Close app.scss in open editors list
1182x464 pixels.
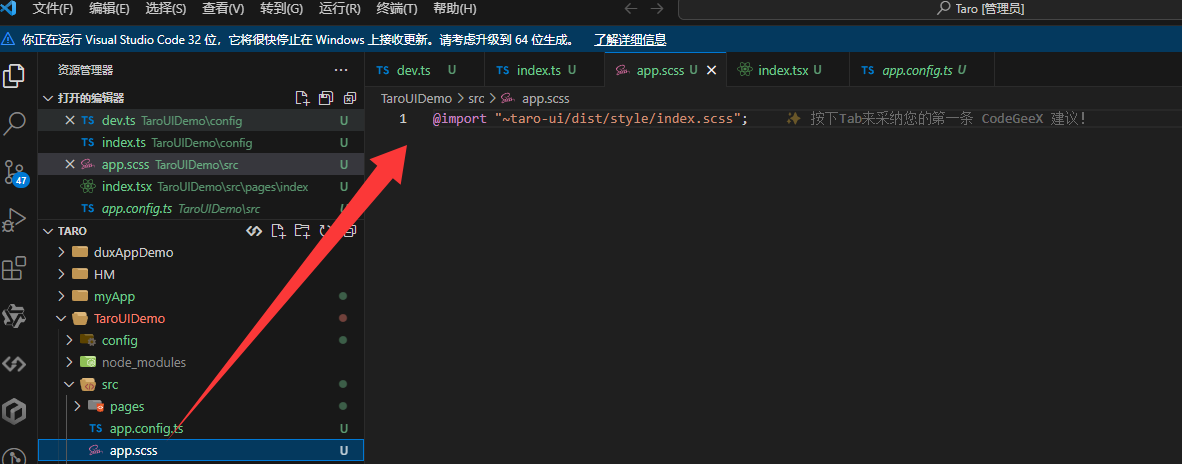pyautogui.click(x=70, y=164)
